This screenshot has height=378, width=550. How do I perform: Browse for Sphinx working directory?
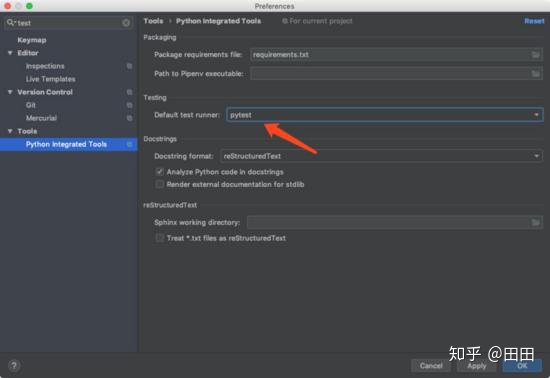click(x=535, y=222)
